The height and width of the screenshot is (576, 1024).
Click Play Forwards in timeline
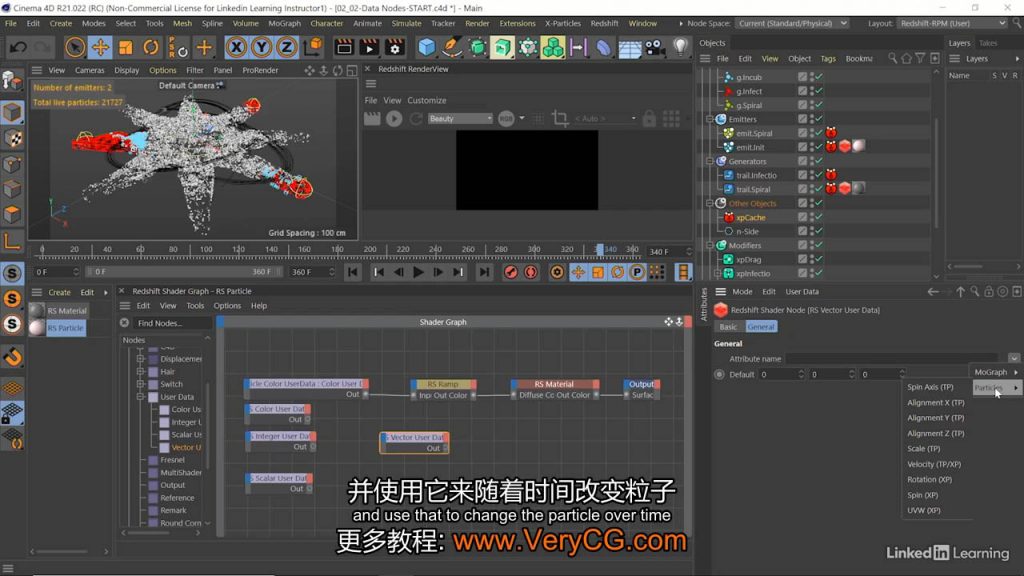tap(419, 272)
